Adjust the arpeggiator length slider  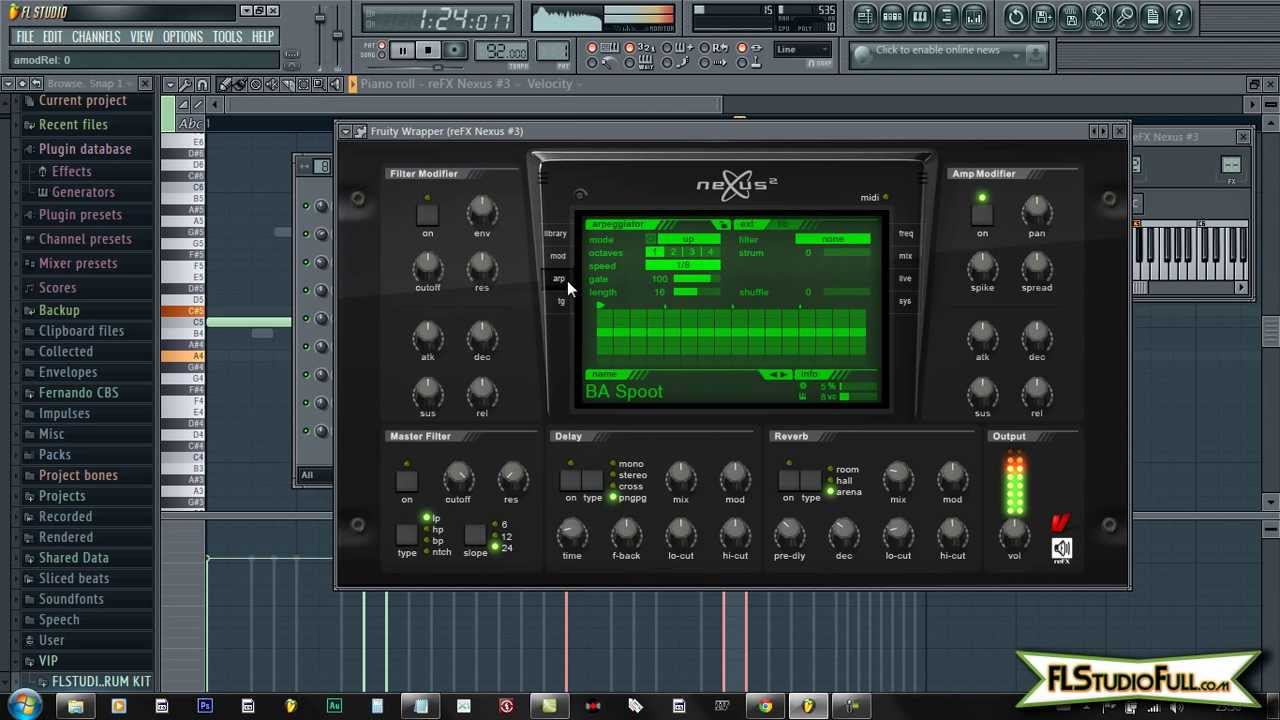(x=697, y=292)
